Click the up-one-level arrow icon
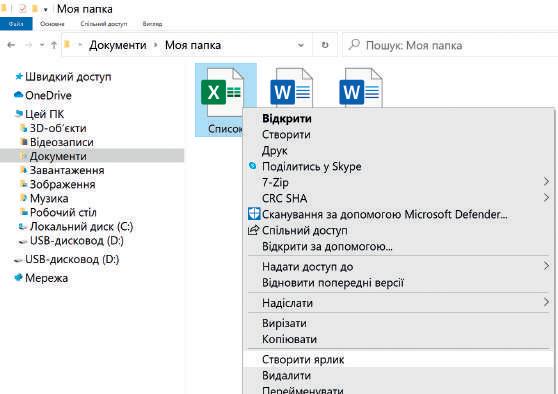This screenshot has width=558, height=394. 54,45
